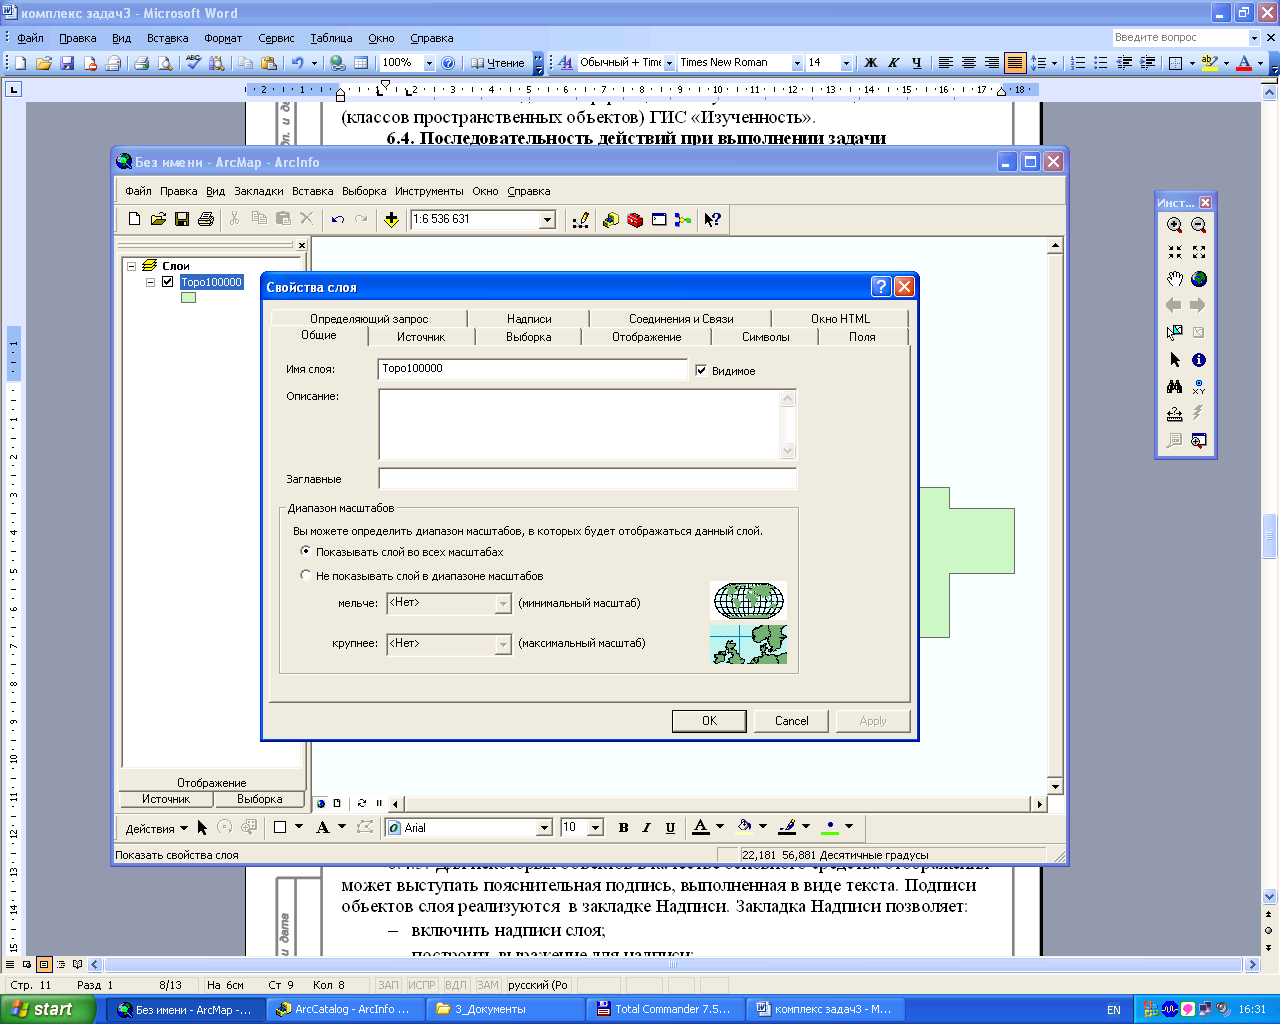Click Windows start button
Viewport: 1280px width, 1024px height.
tap(48, 1009)
